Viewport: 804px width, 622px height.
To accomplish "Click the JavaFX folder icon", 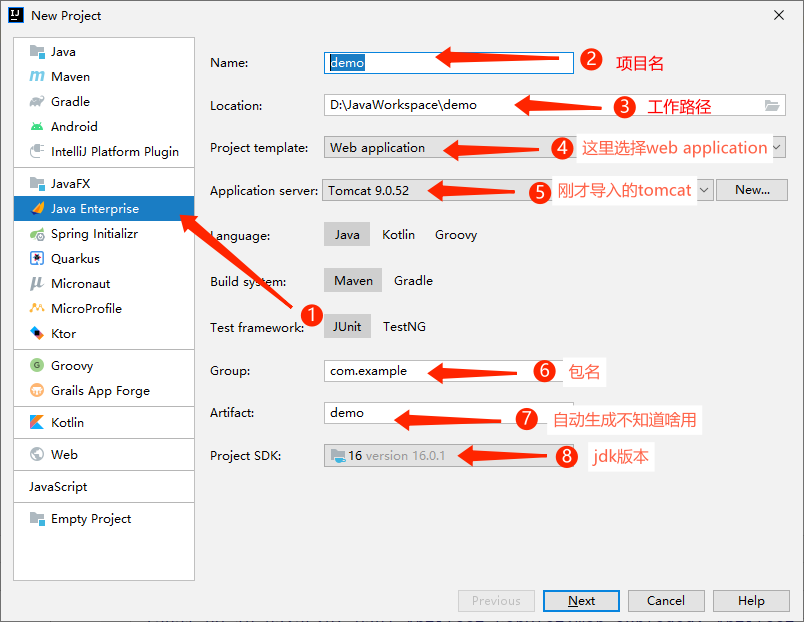I will pos(37,183).
